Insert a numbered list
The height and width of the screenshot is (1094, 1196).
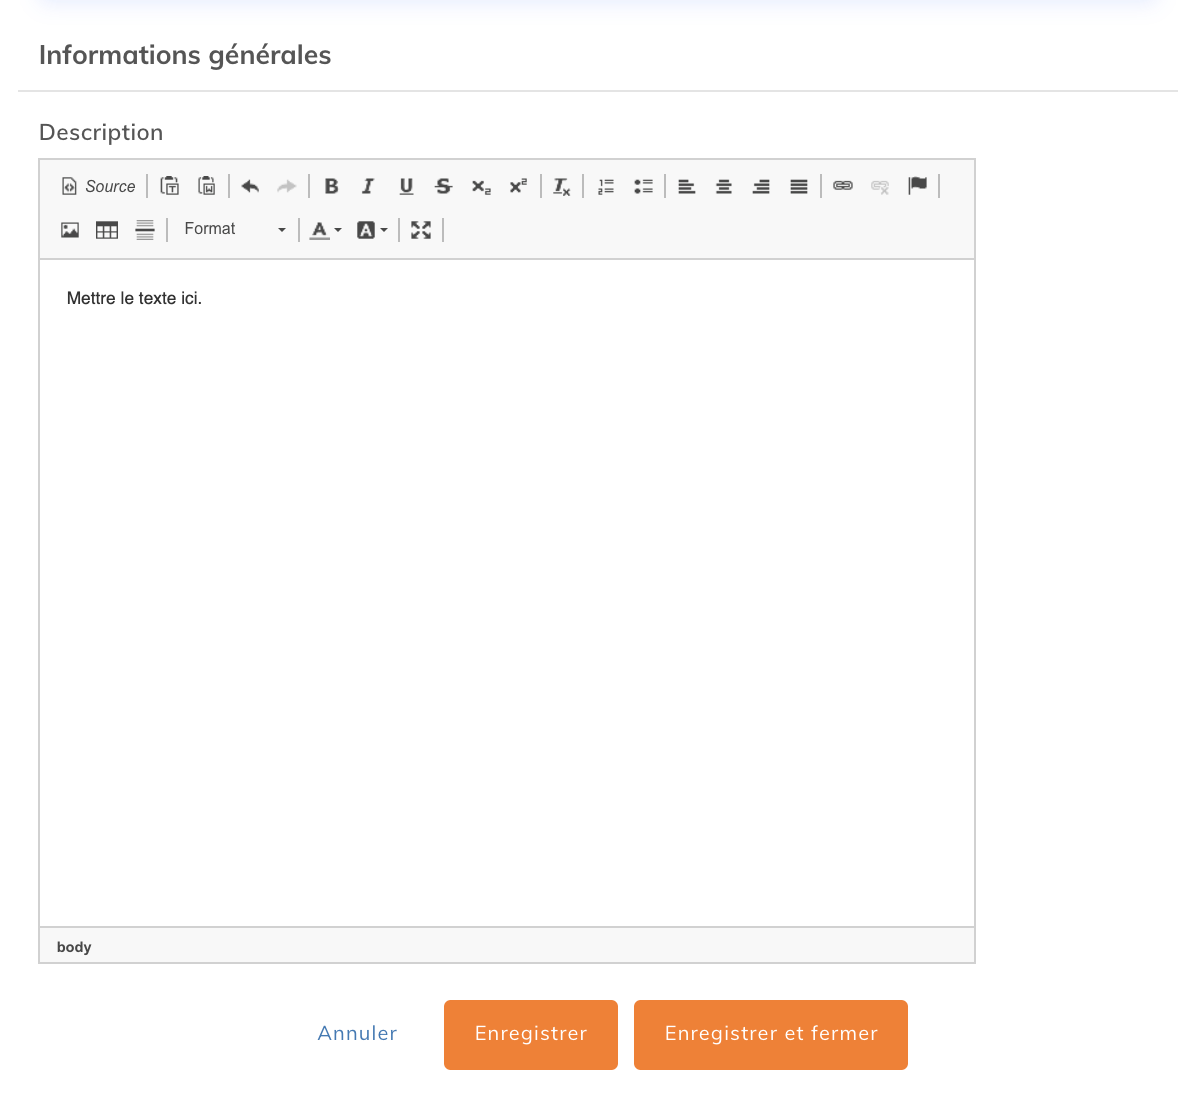(606, 186)
